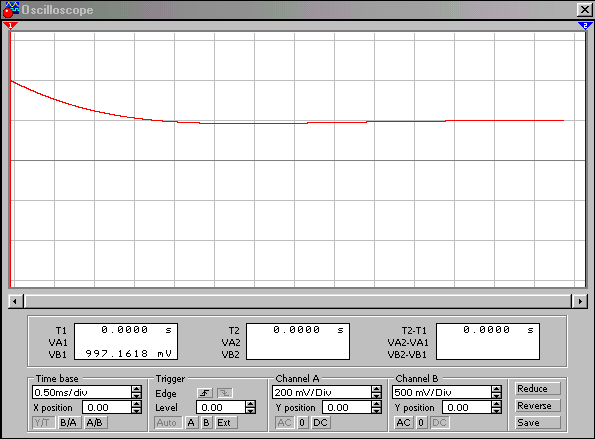Set Channel B coupling to 0

click(x=421, y=422)
